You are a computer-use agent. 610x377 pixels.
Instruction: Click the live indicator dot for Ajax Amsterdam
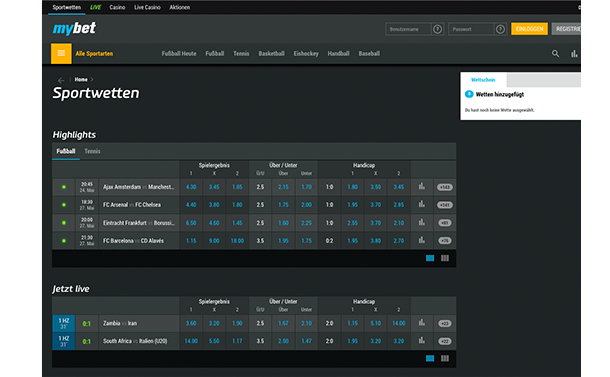64,187
